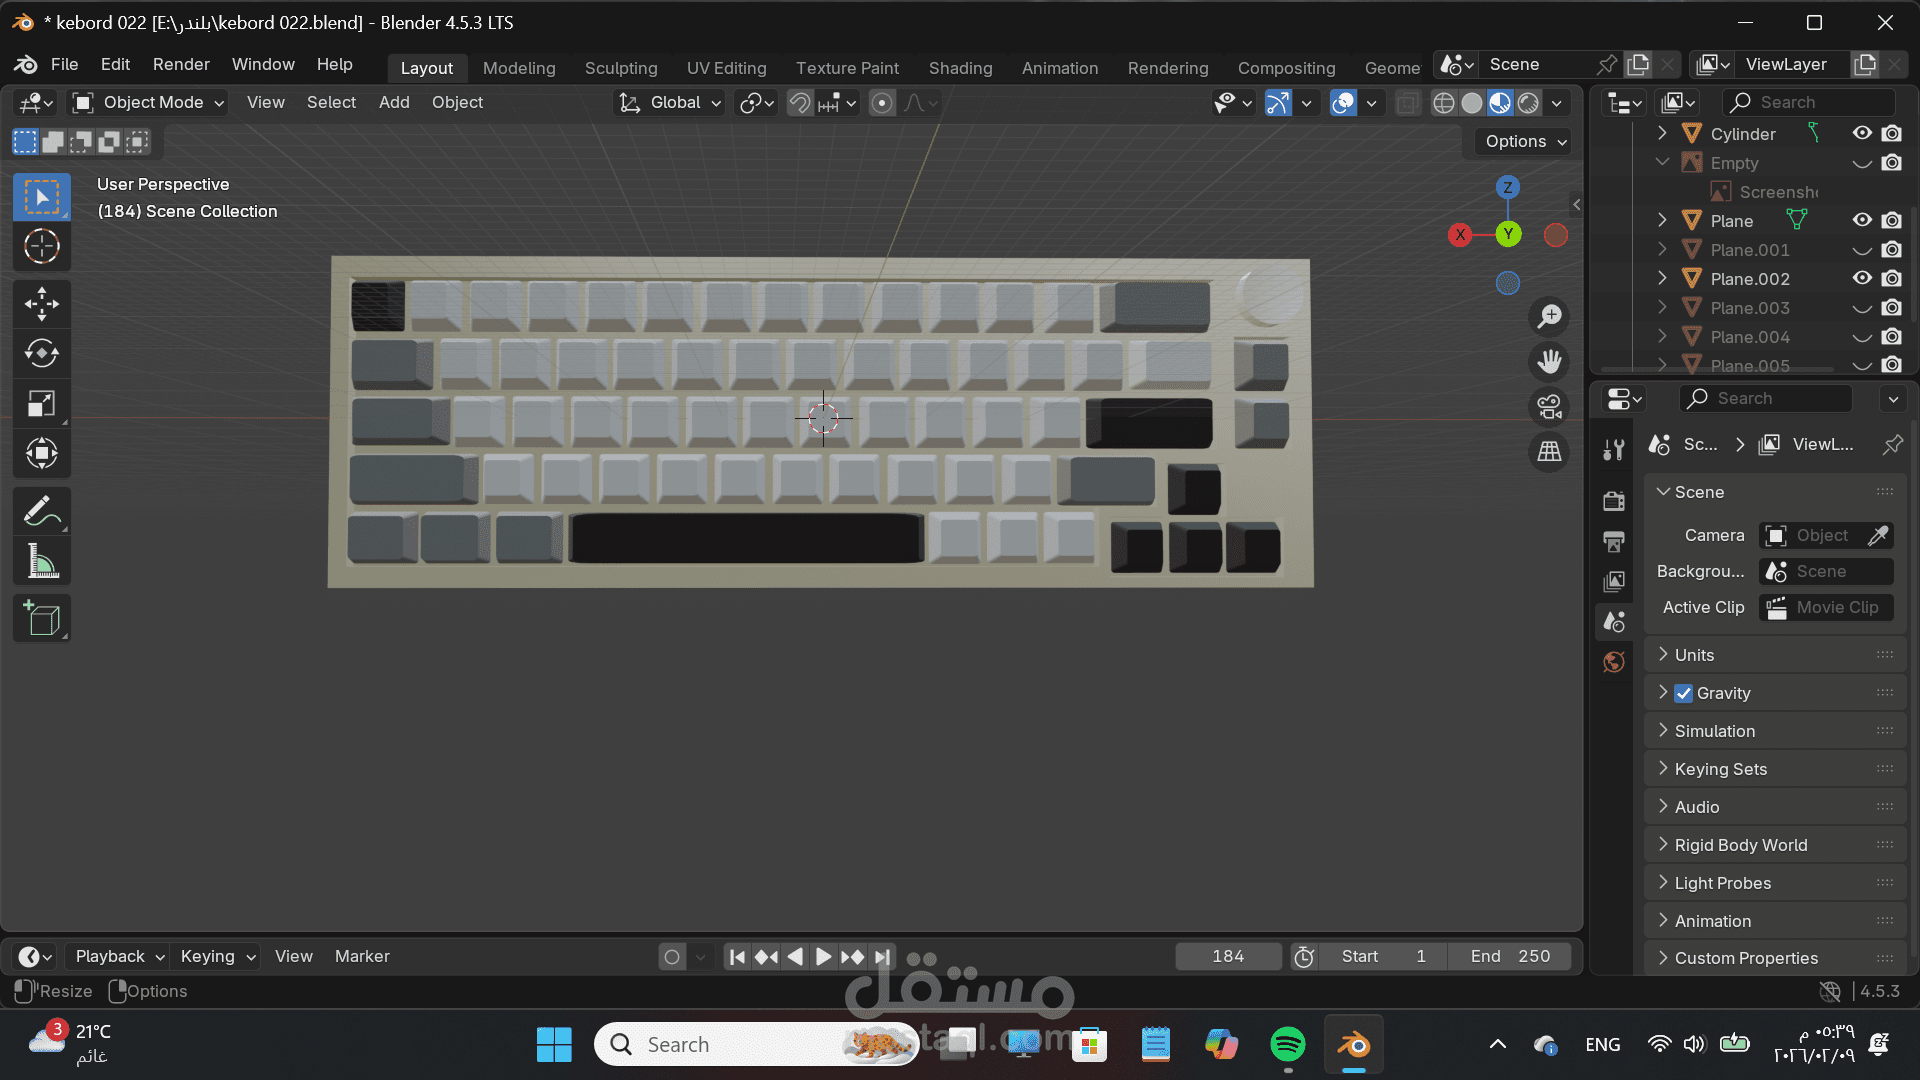This screenshot has width=1920, height=1080.
Task: Click the viewport Options button
Action: click(1524, 141)
